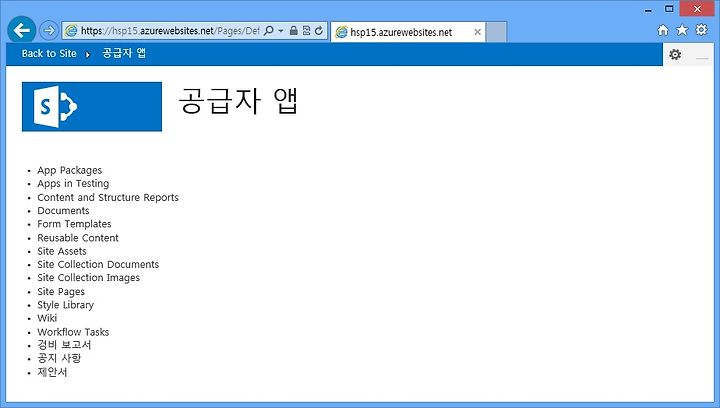
Task: Open Apps in Testing list item
Action: click(73, 184)
